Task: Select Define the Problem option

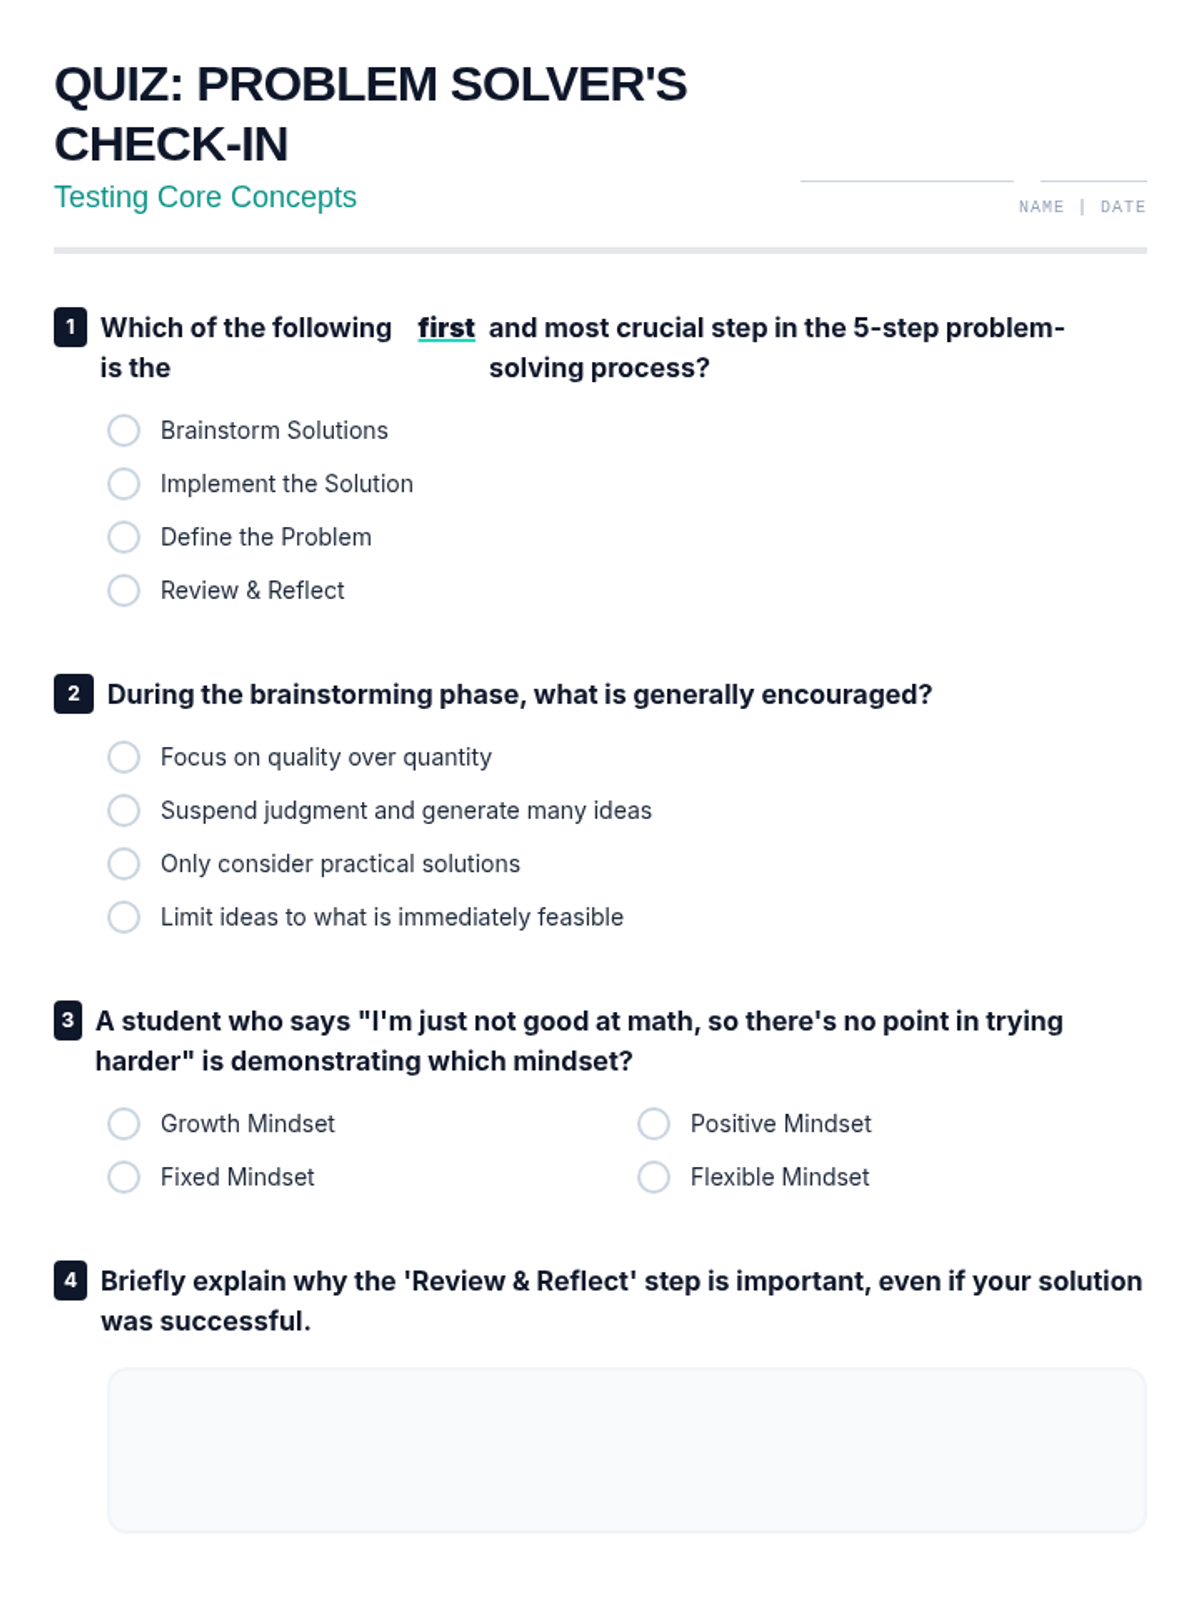Action: pyautogui.click(x=124, y=537)
